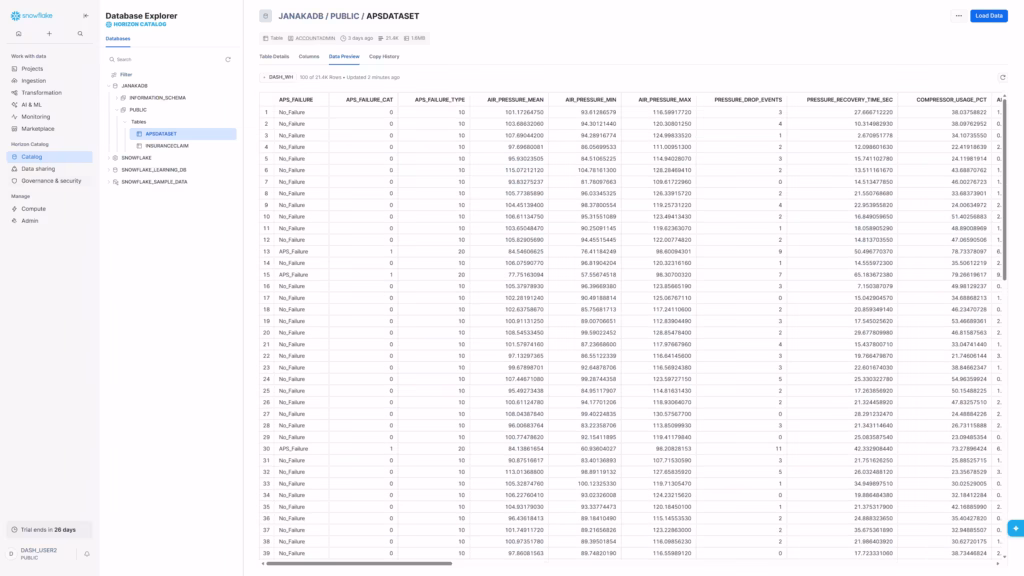Refresh the data preview results
Screen dimensions: 1024x576
(1003, 77)
